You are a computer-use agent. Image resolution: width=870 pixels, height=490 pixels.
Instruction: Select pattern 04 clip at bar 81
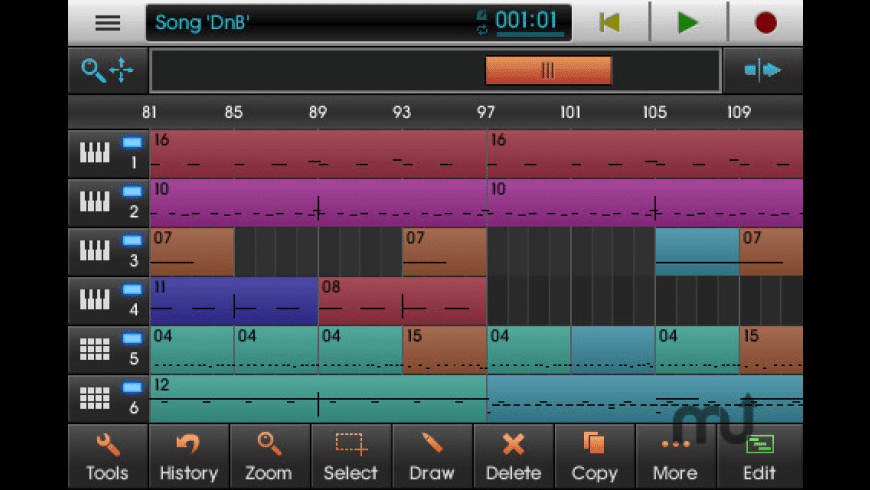[192, 350]
